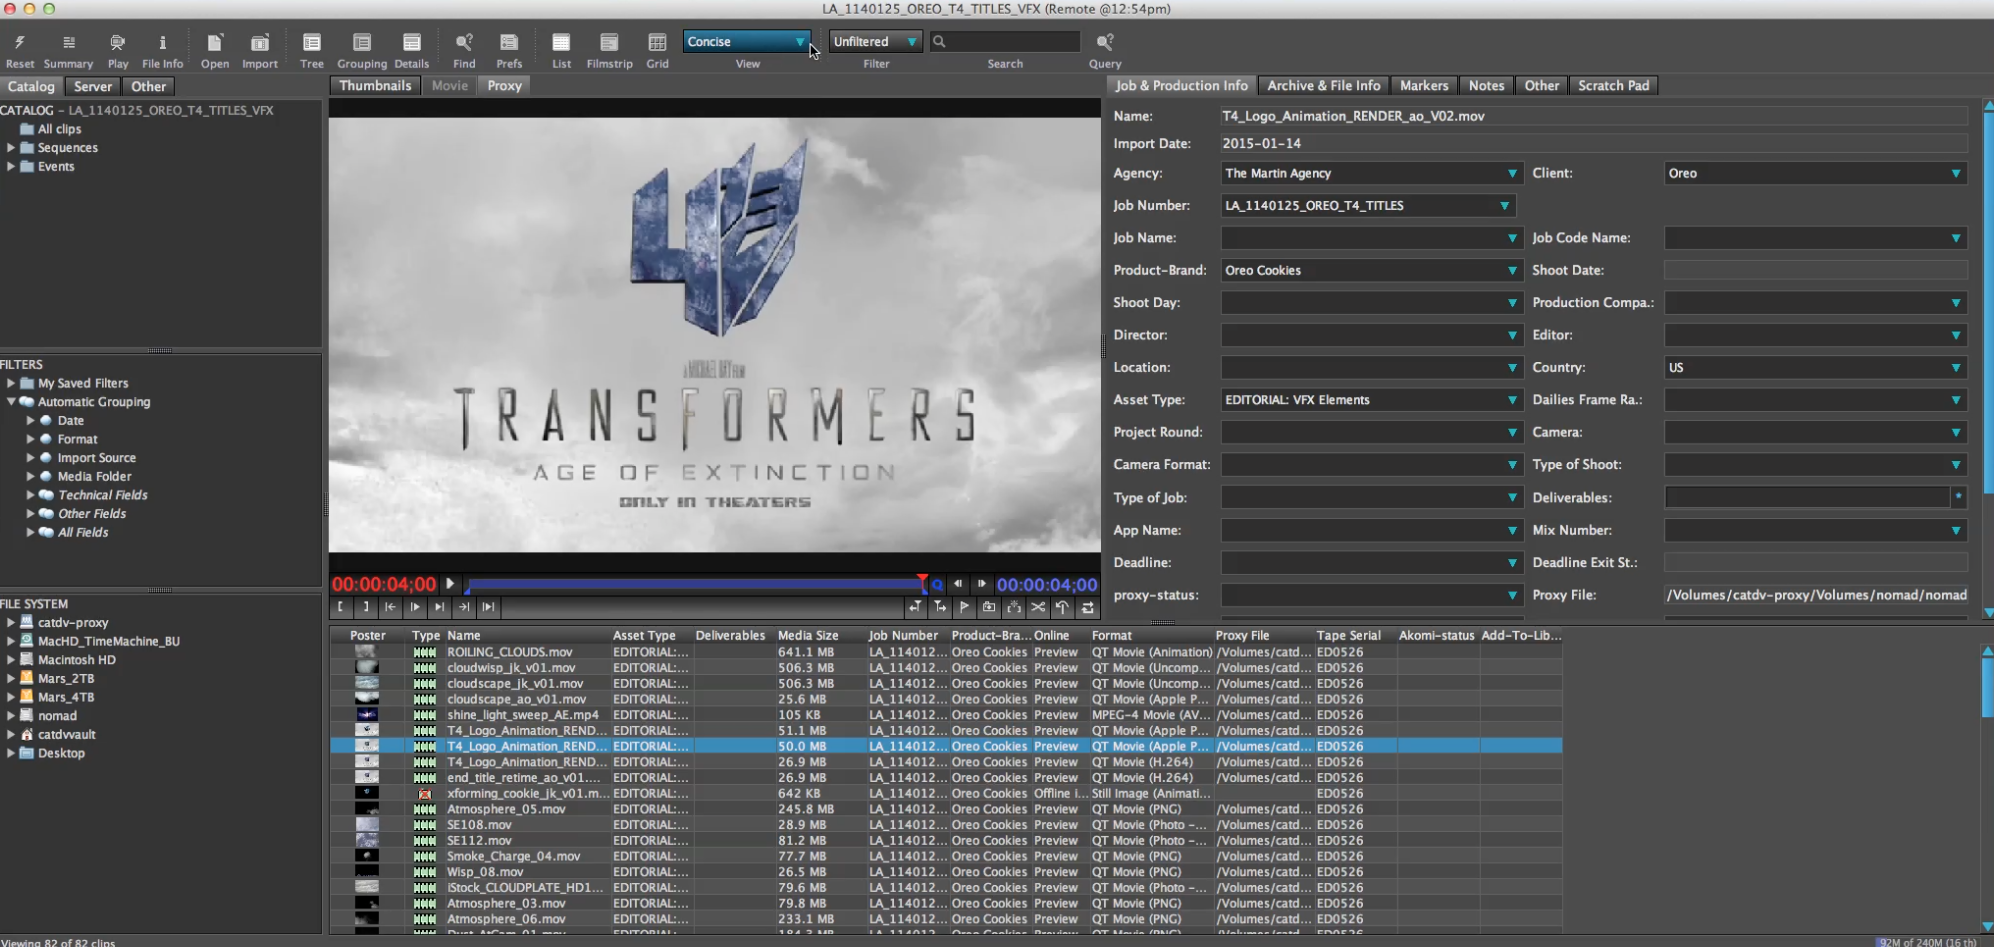Expand the Events folder
Image resolution: width=1994 pixels, height=947 pixels.
click(11, 167)
